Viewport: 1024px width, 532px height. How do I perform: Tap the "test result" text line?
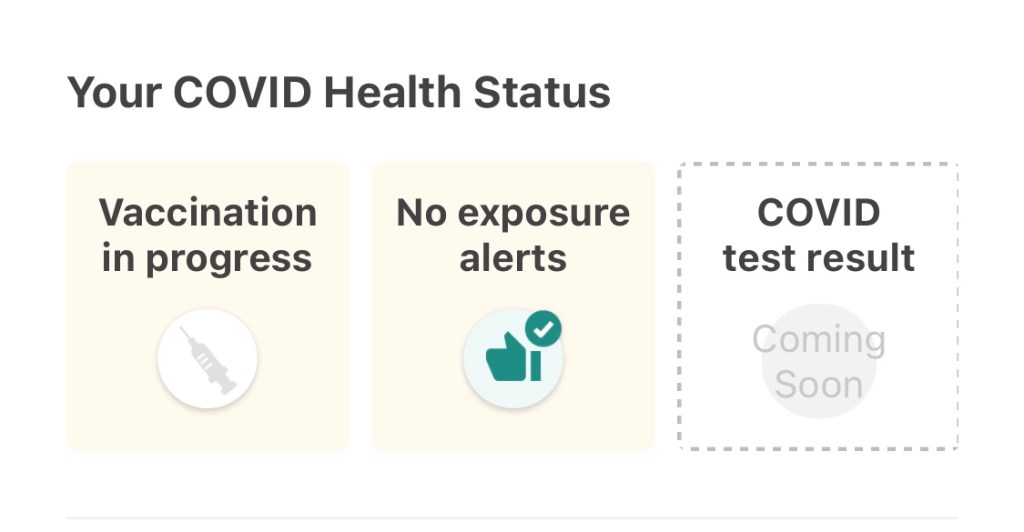point(819,258)
